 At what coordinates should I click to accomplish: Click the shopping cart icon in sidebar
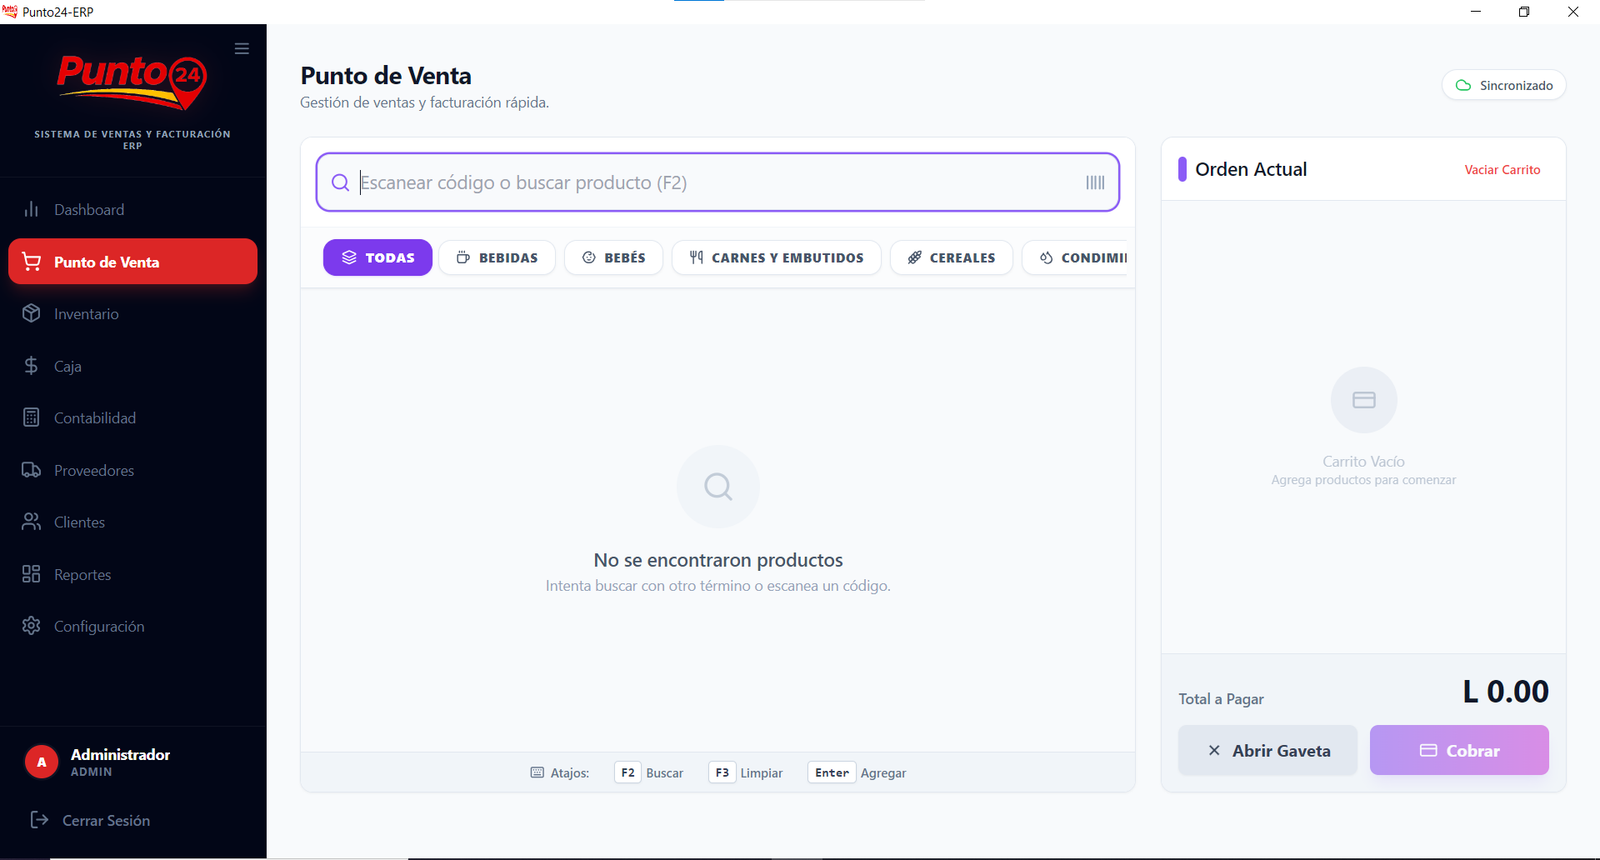(x=31, y=261)
